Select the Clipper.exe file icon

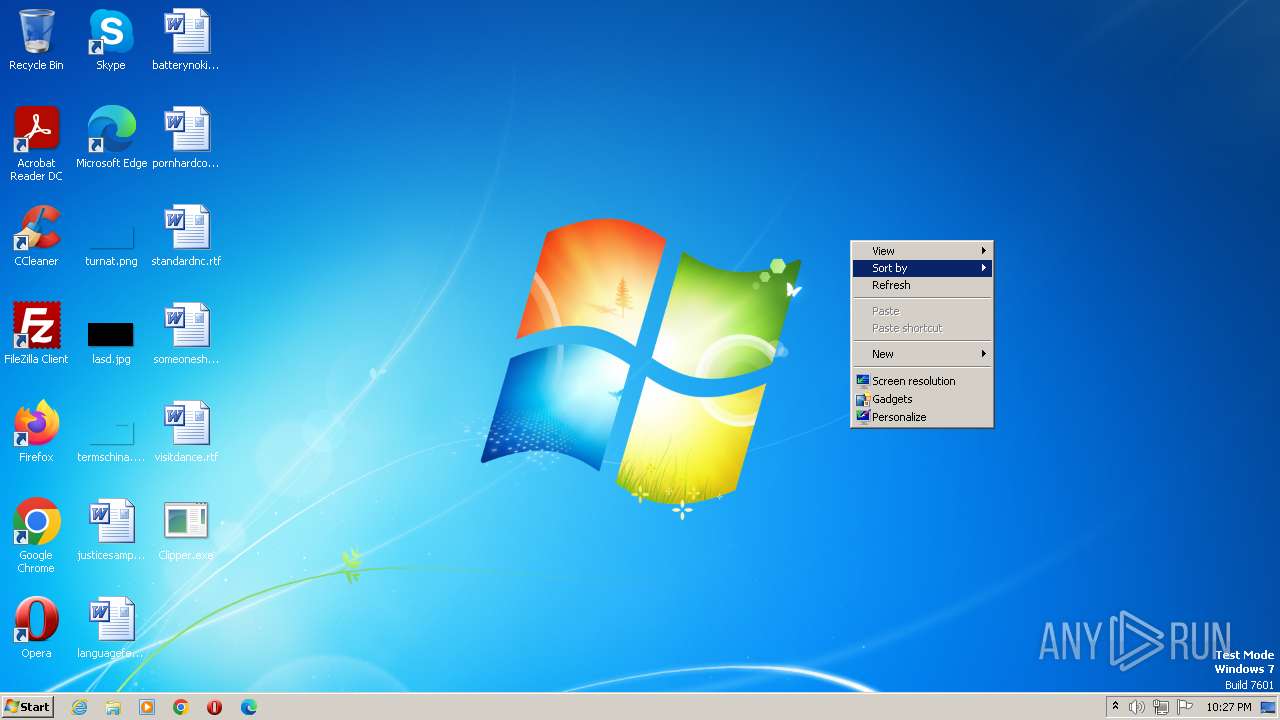pos(186,530)
